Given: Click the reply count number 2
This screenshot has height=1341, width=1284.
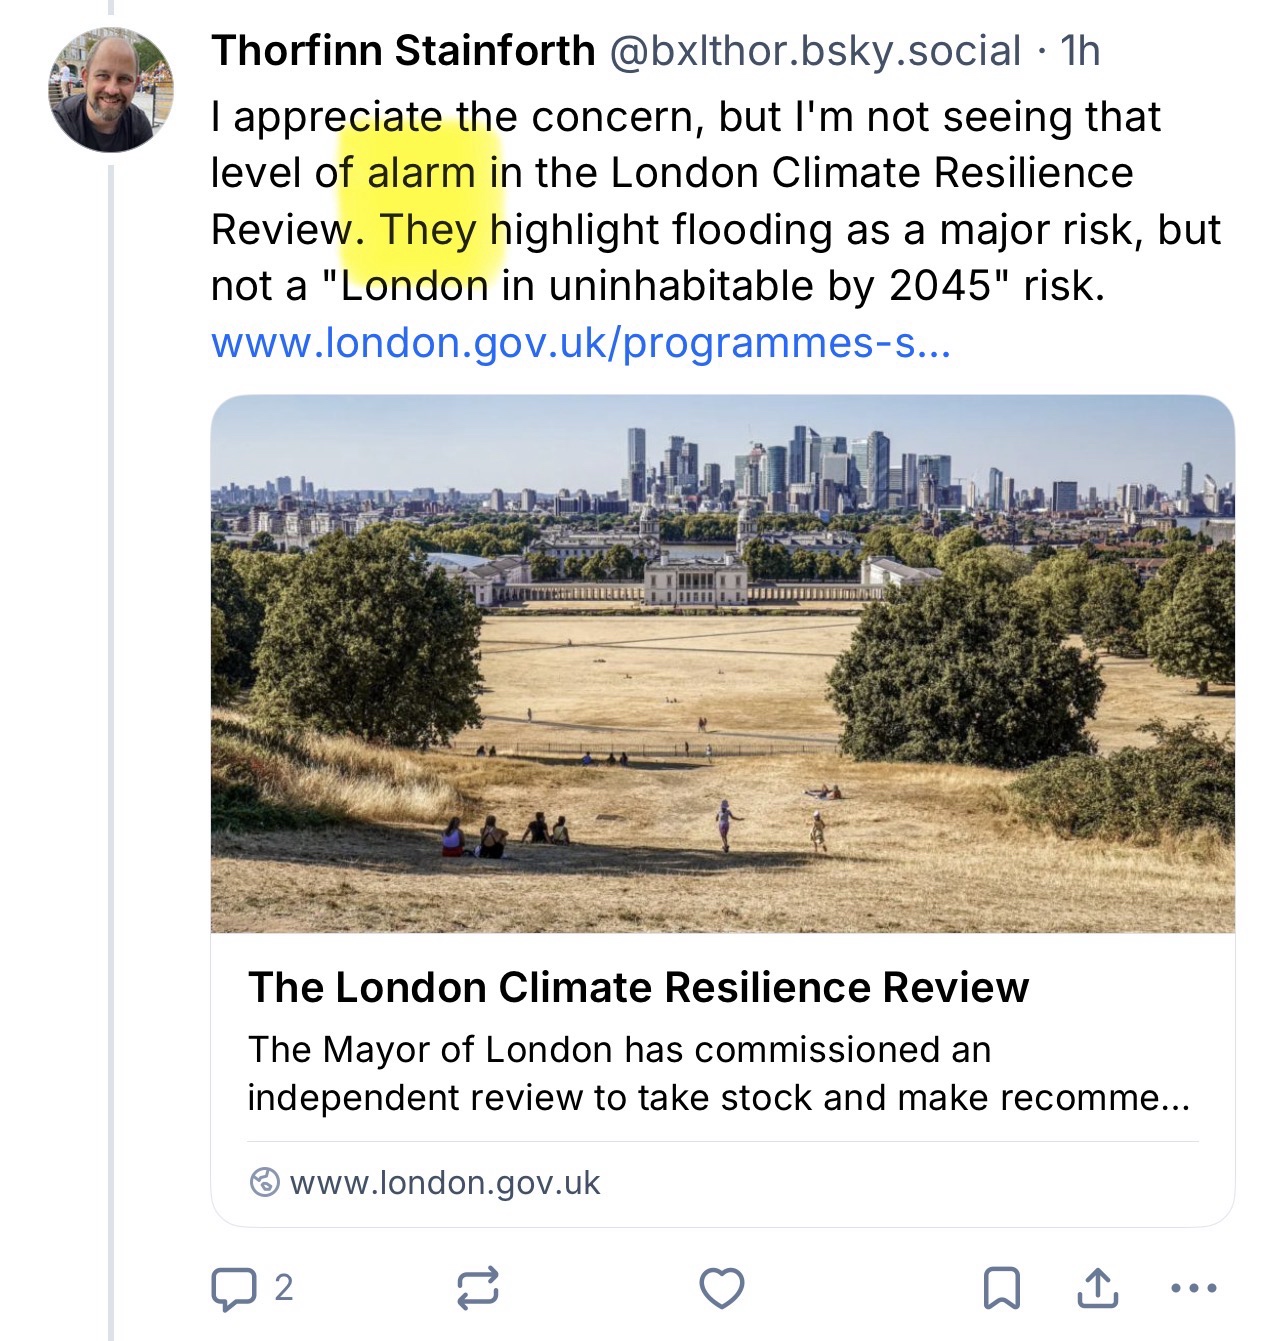Looking at the screenshot, I should click(284, 1288).
